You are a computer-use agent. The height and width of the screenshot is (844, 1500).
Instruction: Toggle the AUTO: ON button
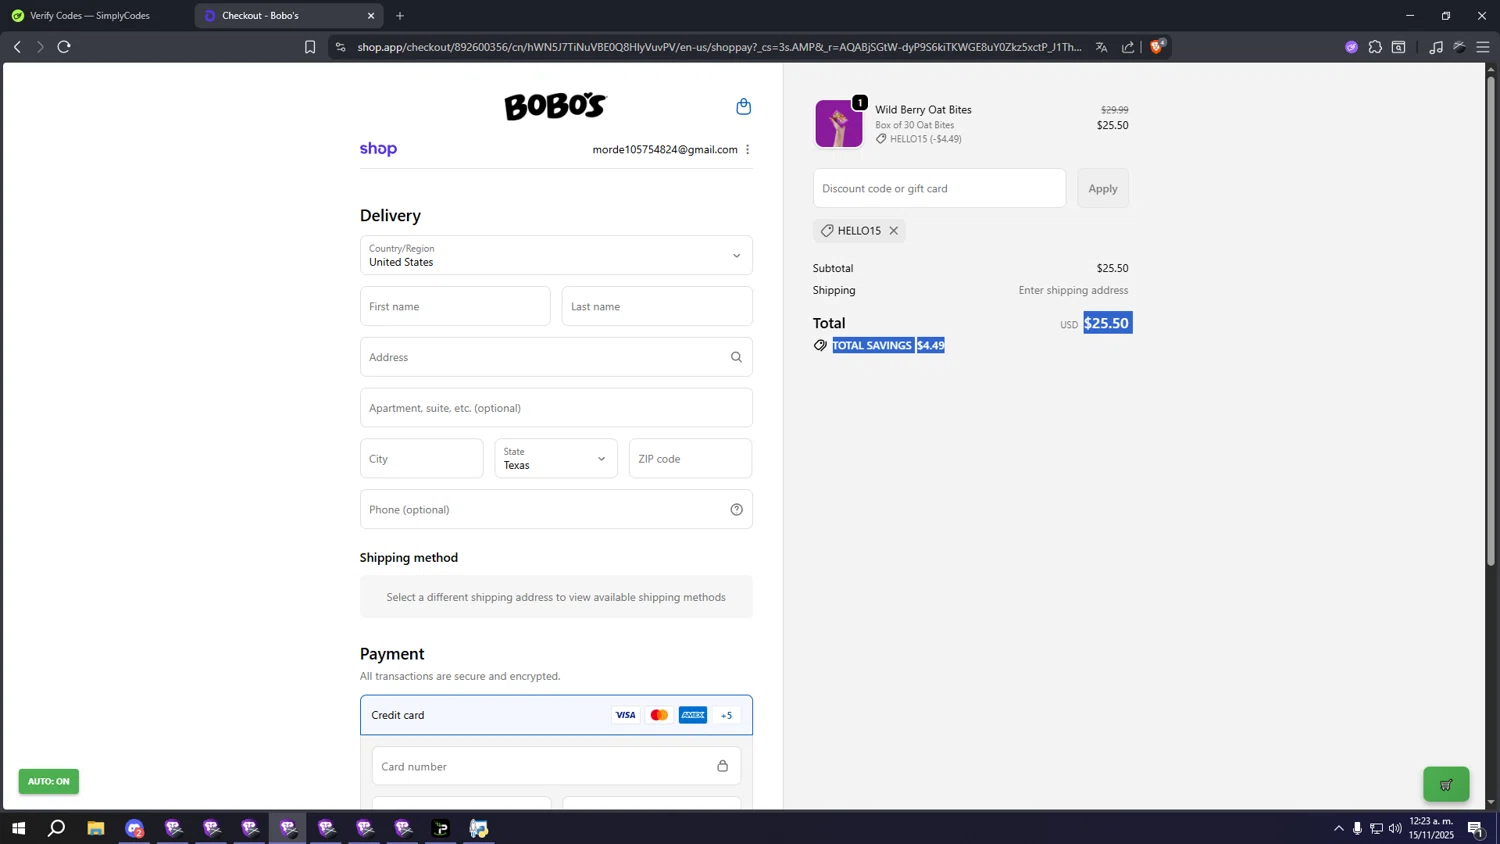coord(48,781)
